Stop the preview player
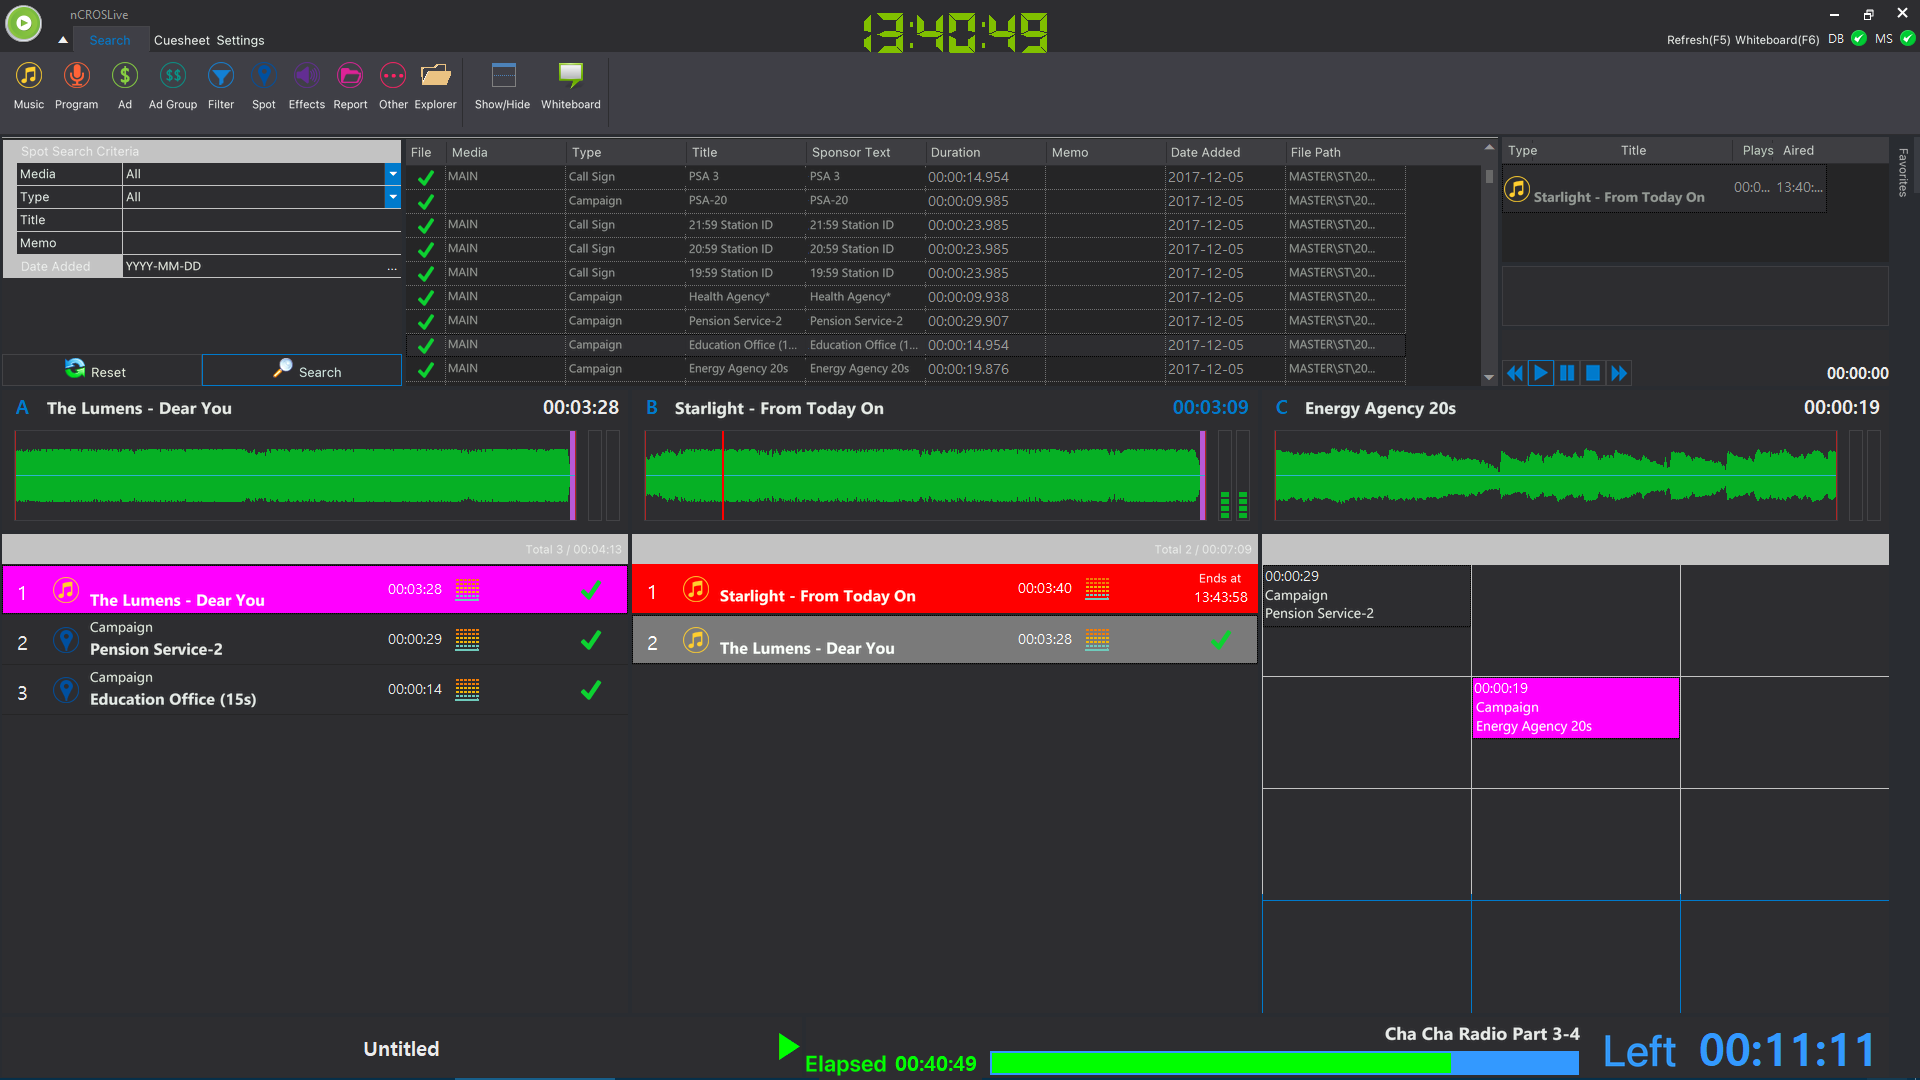 1593,373
